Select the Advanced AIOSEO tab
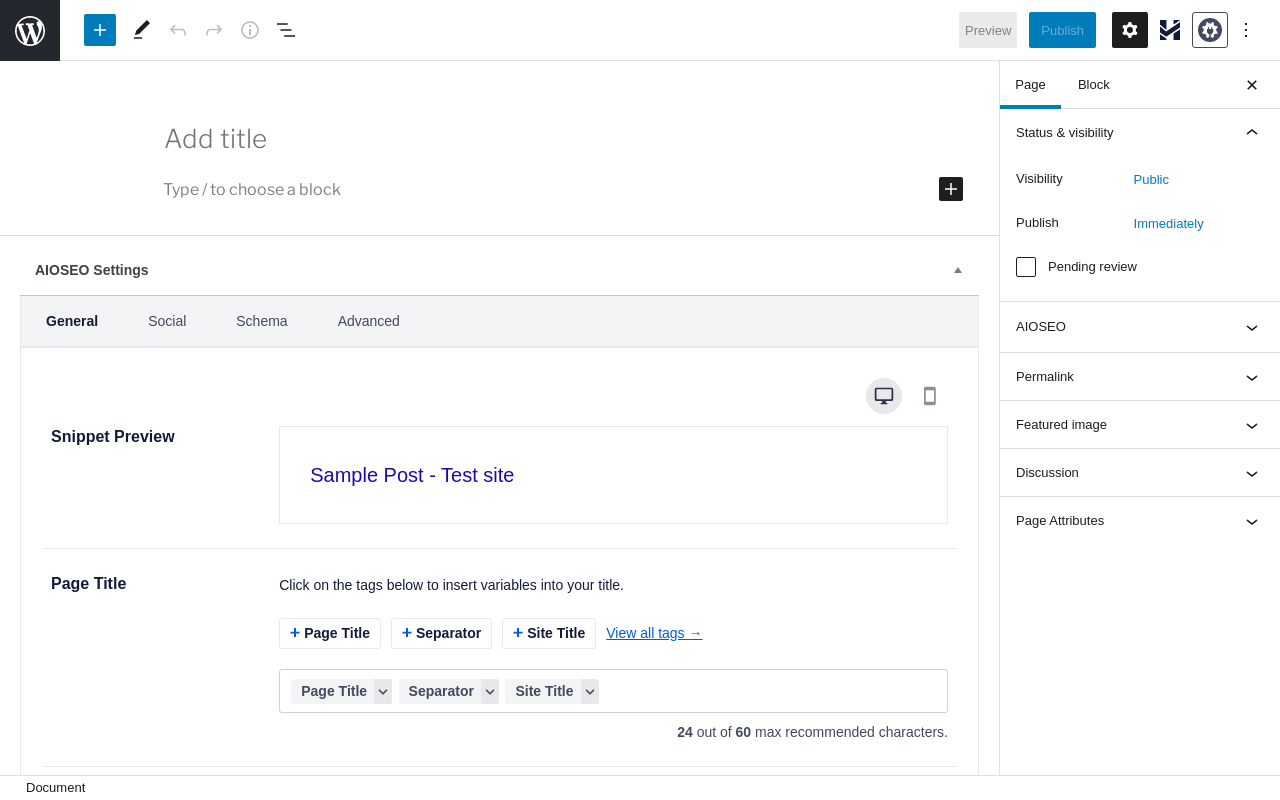 pyautogui.click(x=369, y=321)
